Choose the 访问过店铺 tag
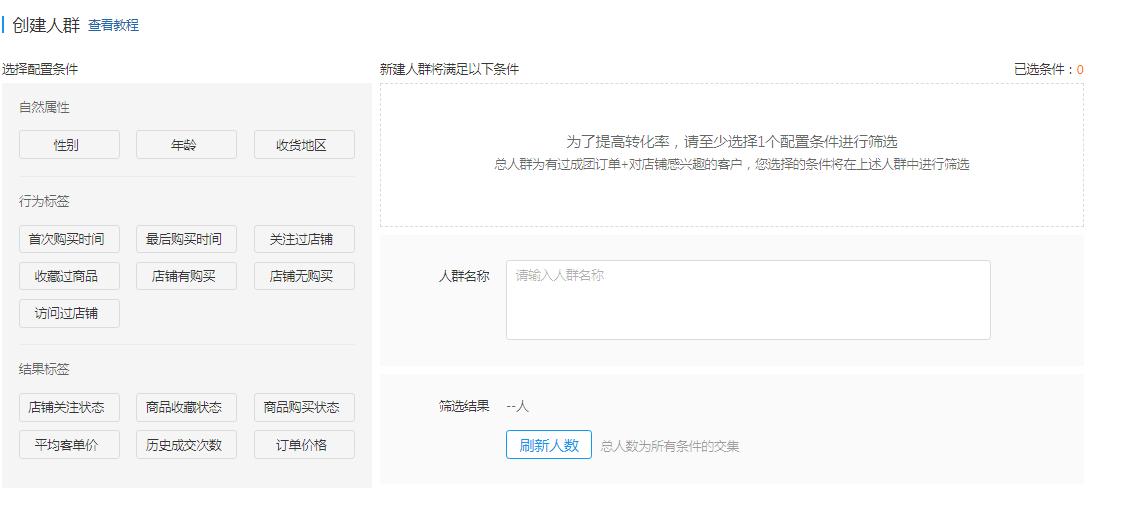Viewport: 1124px width, 505px height. 70,313
